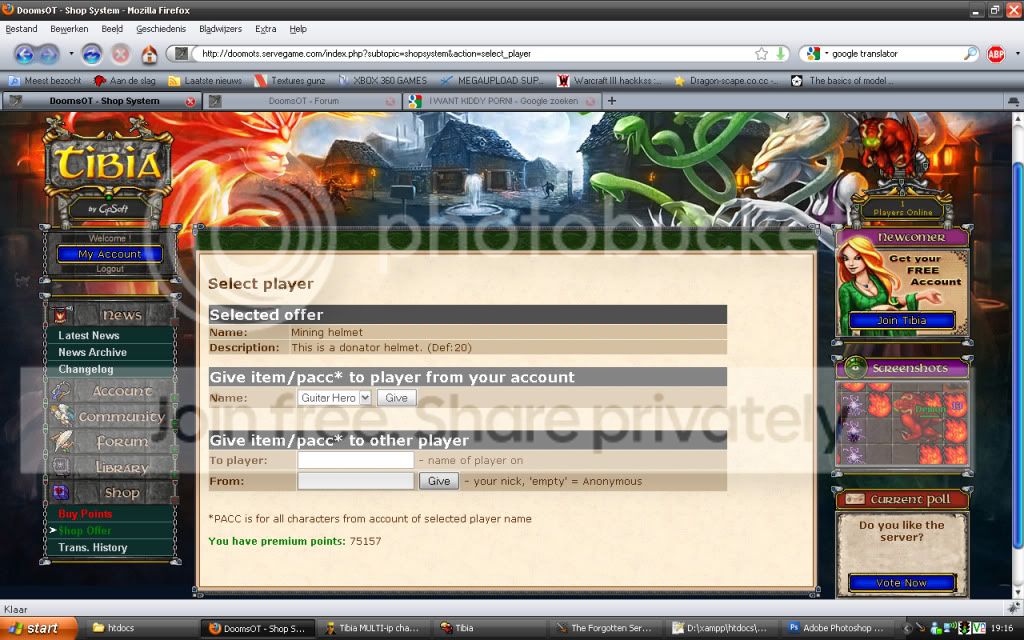
Task: Open Aan de slag bookmark
Action: pos(125,80)
